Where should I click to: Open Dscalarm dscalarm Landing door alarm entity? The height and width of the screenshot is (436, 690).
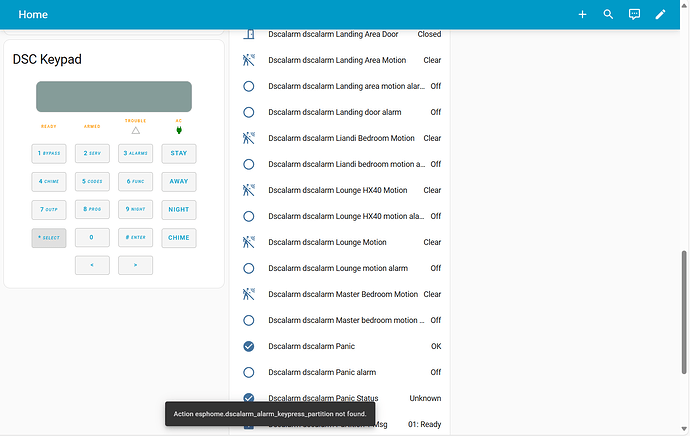coord(335,112)
